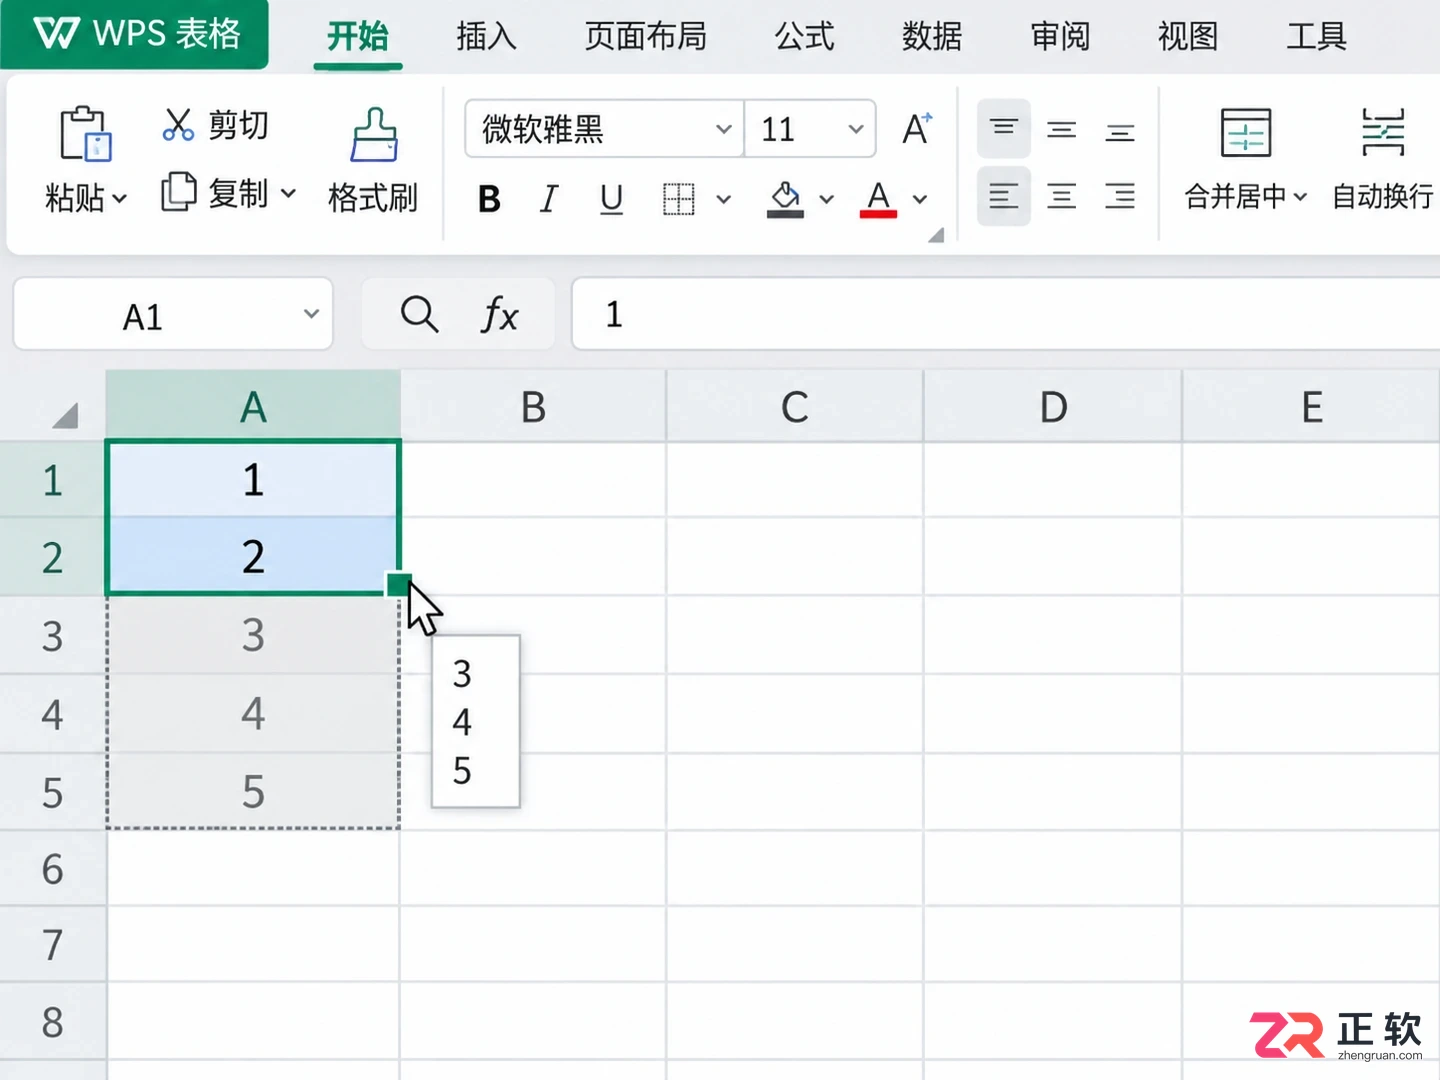
Task: Increase font size with the A icon
Action: pyautogui.click(x=916, y=129)
